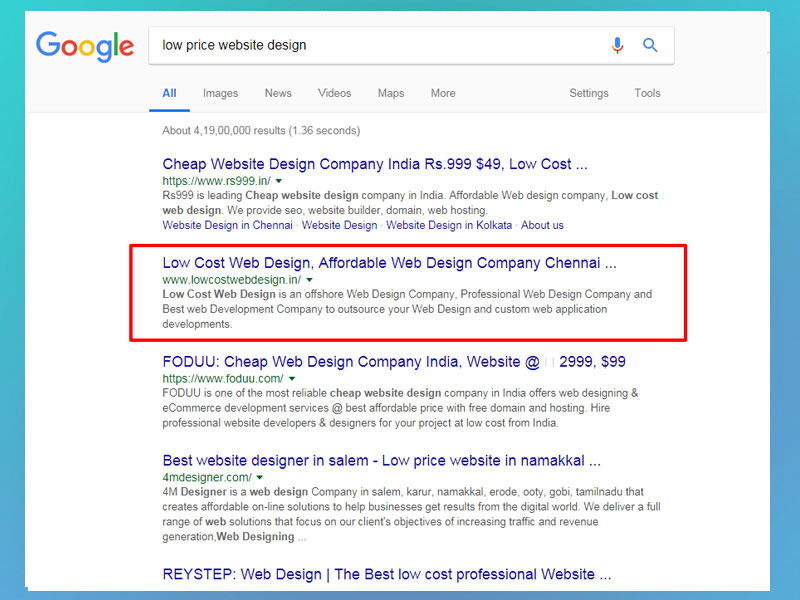Click the blue magnifier search icon
The height and width of the screenshot is (600, 800).
click(650, 45)
